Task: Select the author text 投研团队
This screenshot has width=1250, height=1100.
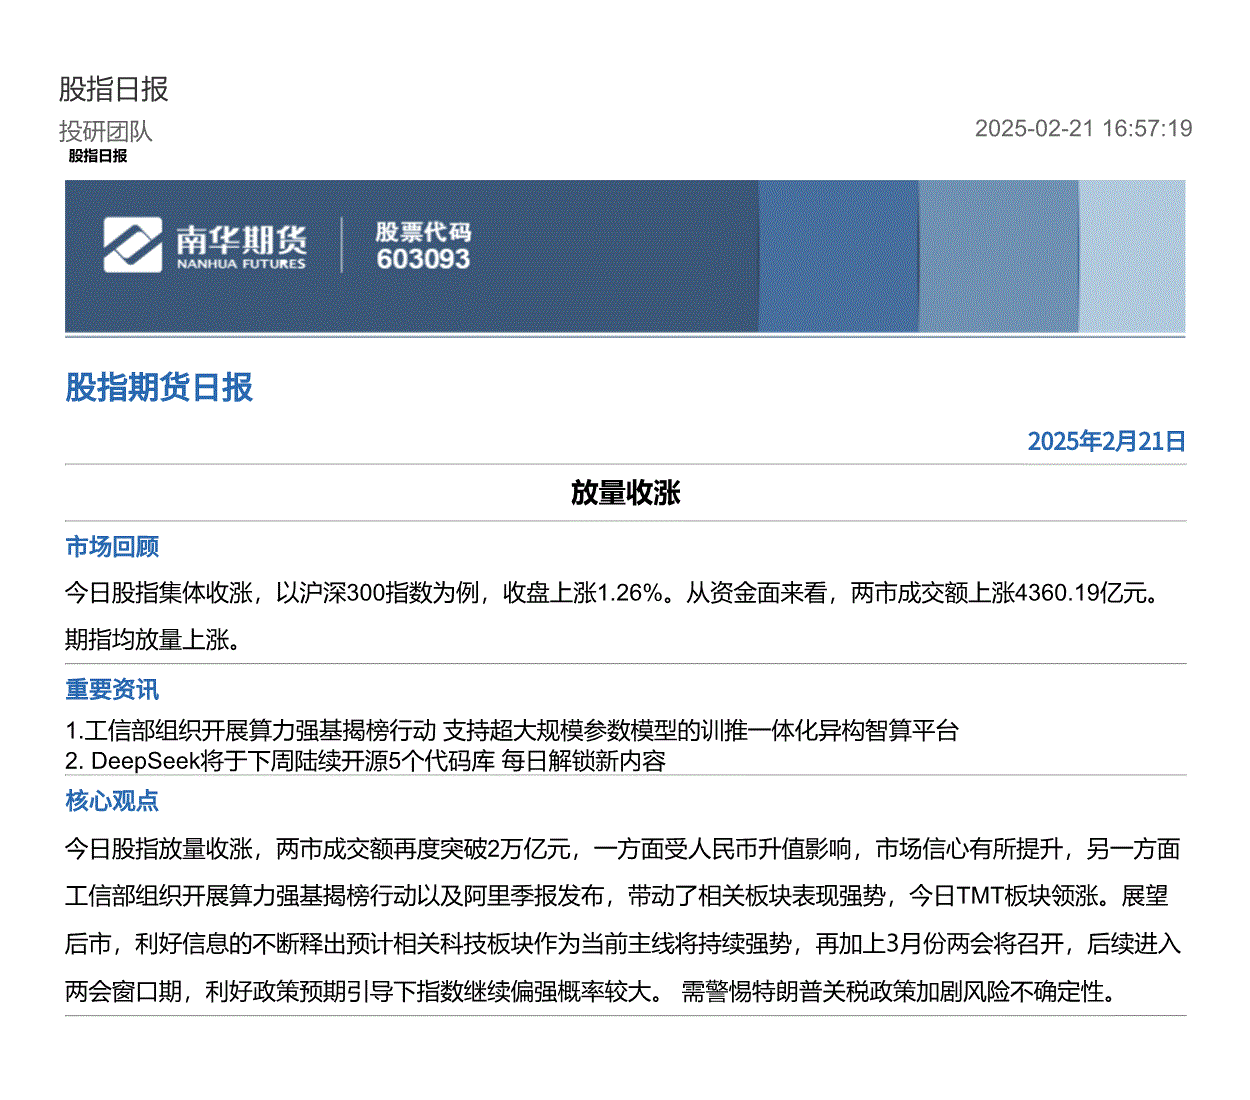Action: pyautogui.click(x=105, y=131)
